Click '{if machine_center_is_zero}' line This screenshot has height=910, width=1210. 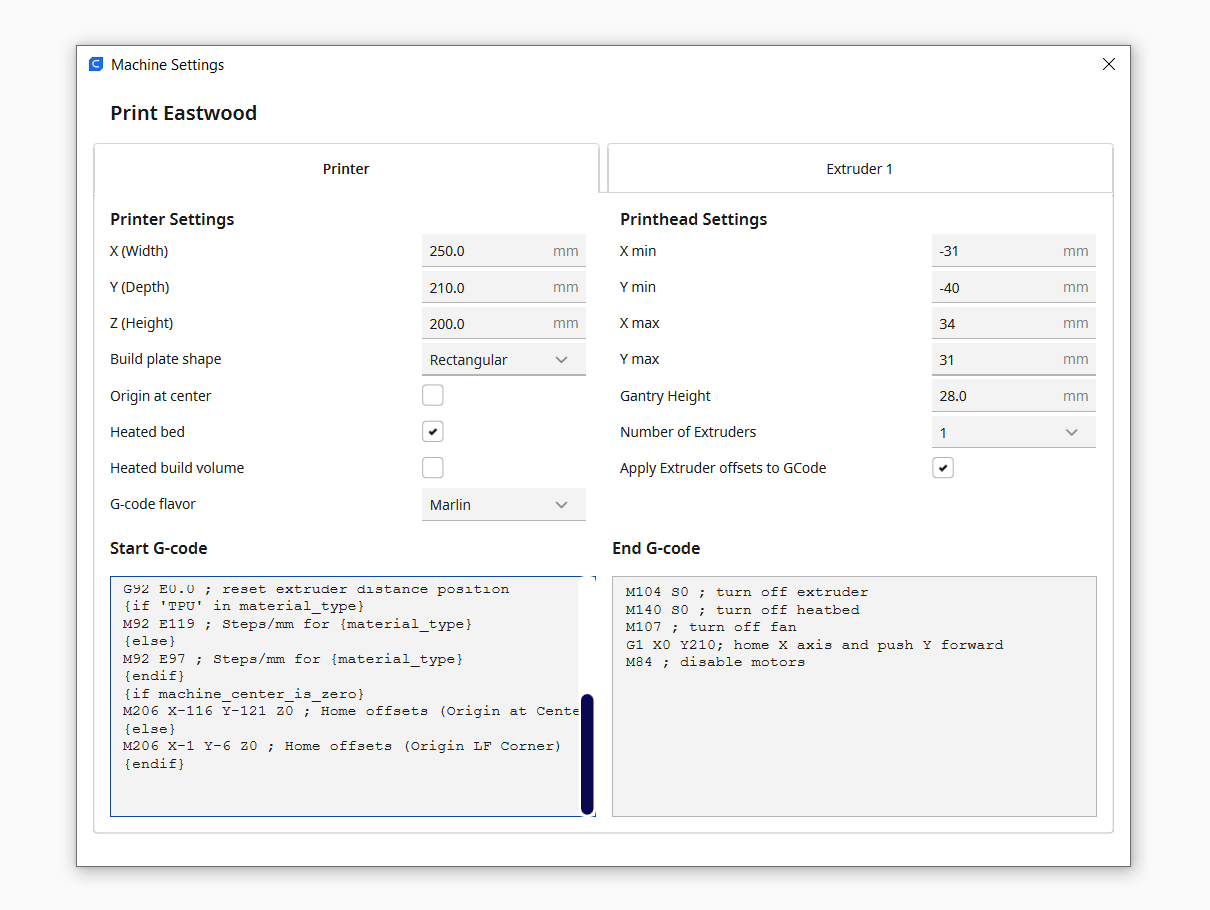[x=244, y=694]
